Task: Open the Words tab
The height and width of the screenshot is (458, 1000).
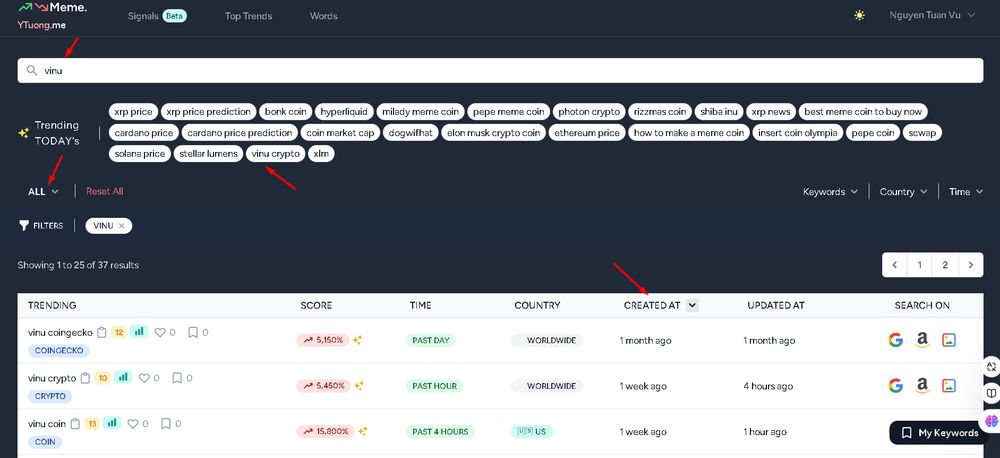Action: tap(323, 16)
